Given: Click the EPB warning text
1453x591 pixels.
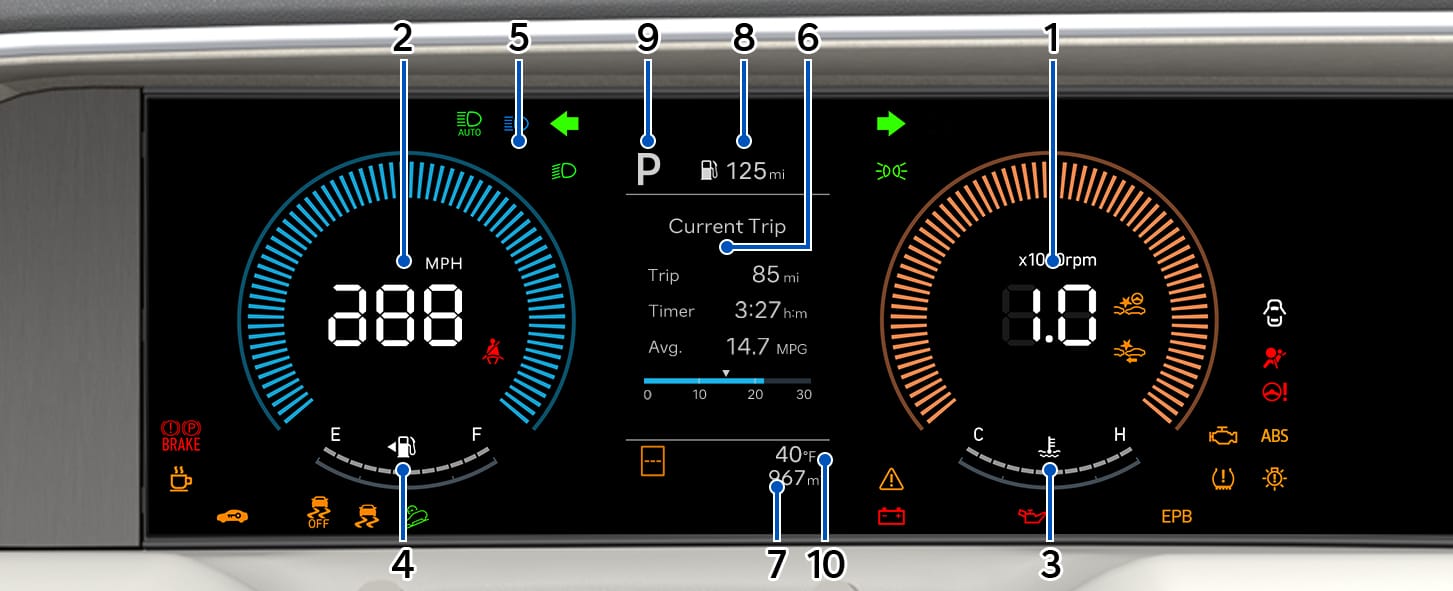Looking at the screenshot, I should click(1176, 517).
